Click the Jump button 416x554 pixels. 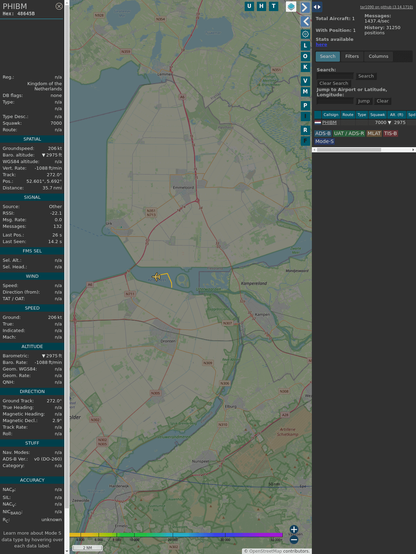click(364, 101)
